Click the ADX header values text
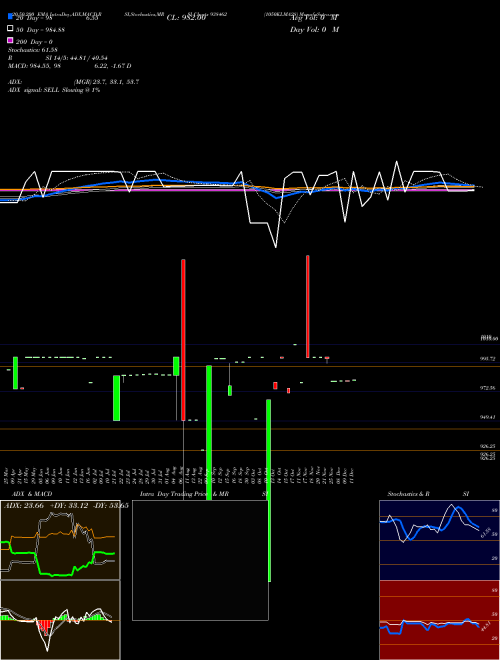This screenshot has height=660, width=500. pyautogui.click(x=66, y=506)
